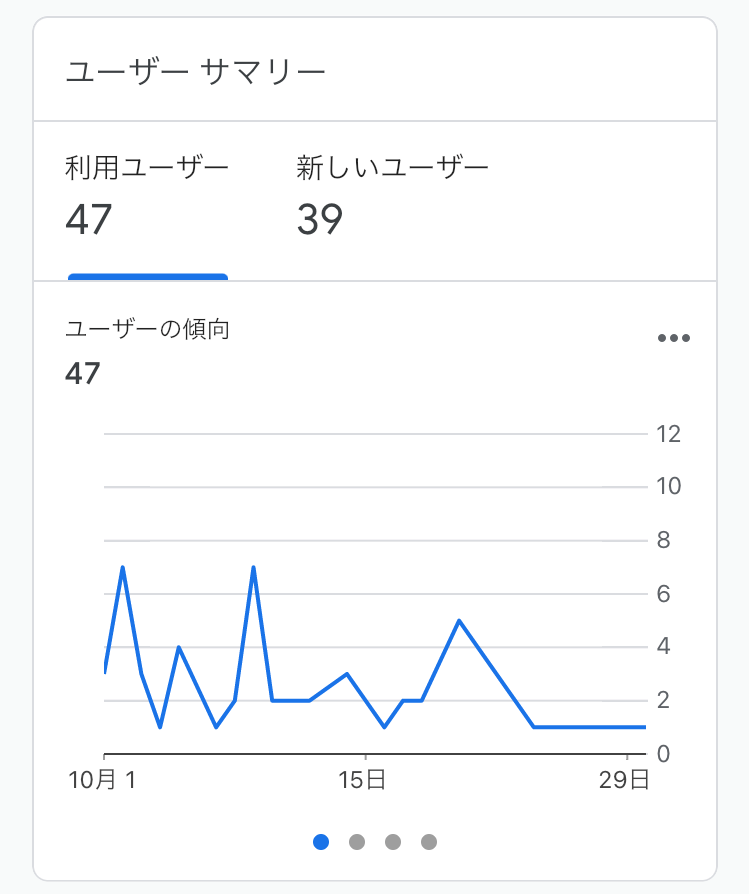Screen dimensions: 749x894
Task: Switch to the 新しいユーザー tab
Action: click(x=392, y=201)
